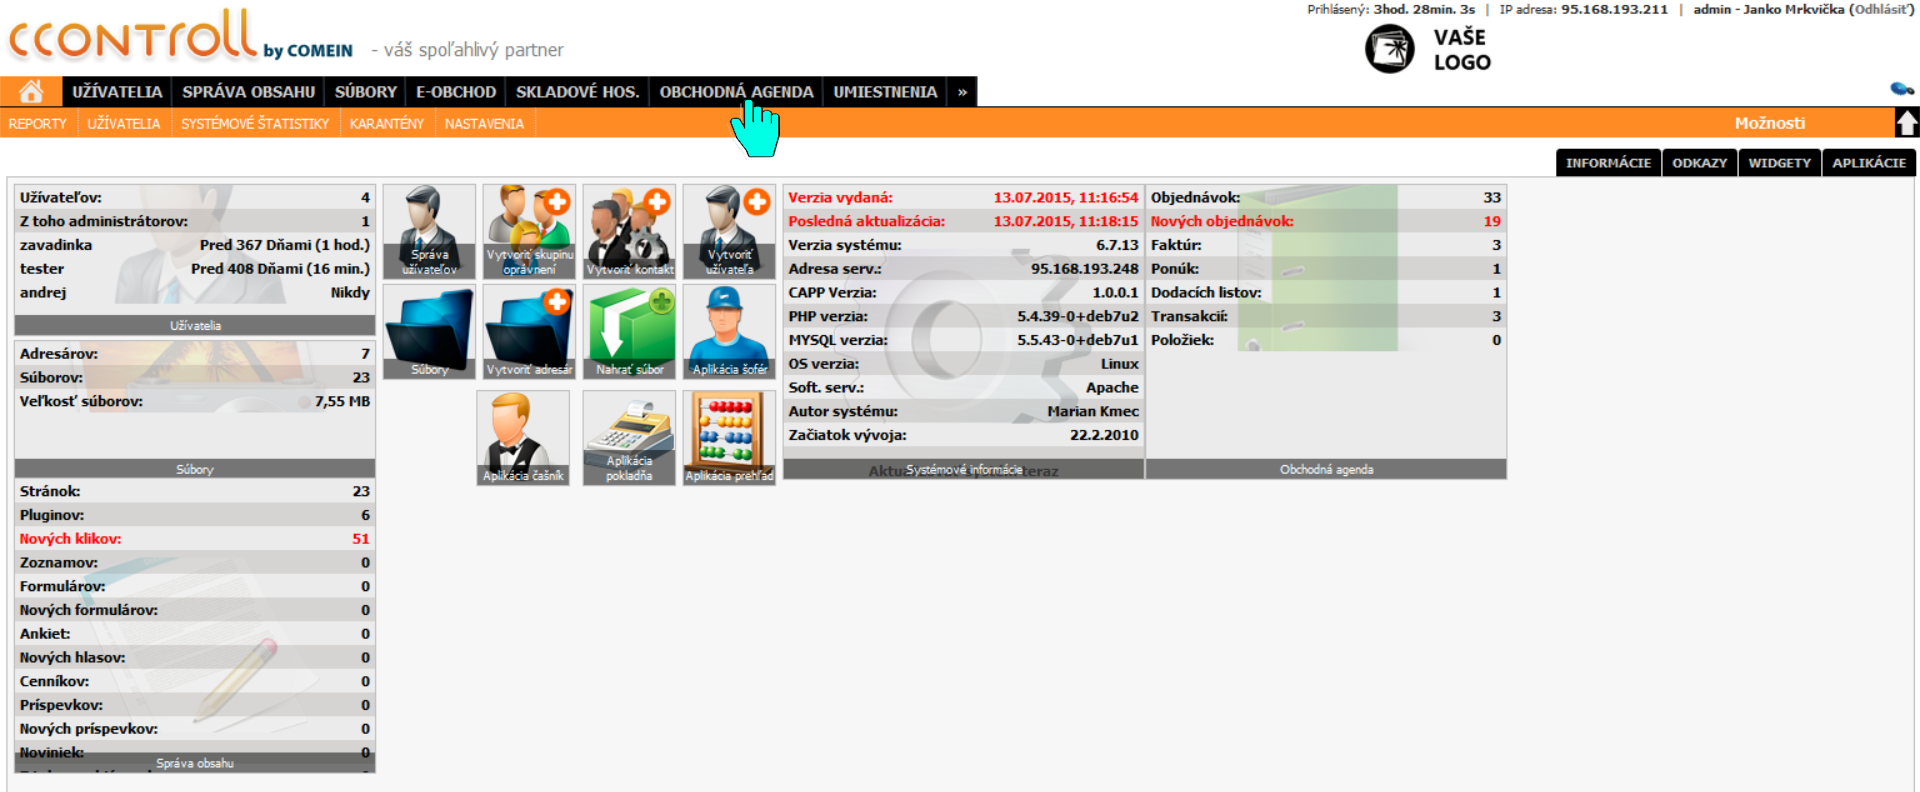The height and width of the screenshot is (792, 1920).
Task: Click the home icon in menu
Action: (x=31, y=92)
